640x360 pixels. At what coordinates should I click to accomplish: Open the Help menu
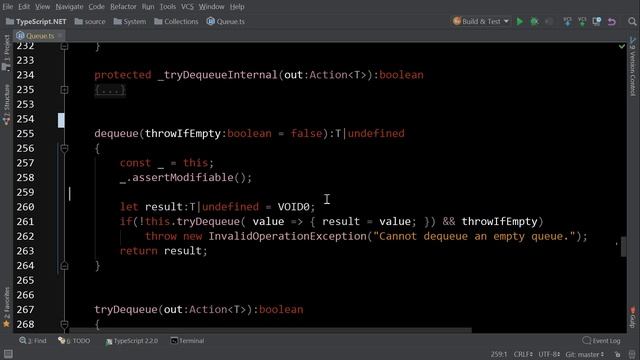pos(237,7)
